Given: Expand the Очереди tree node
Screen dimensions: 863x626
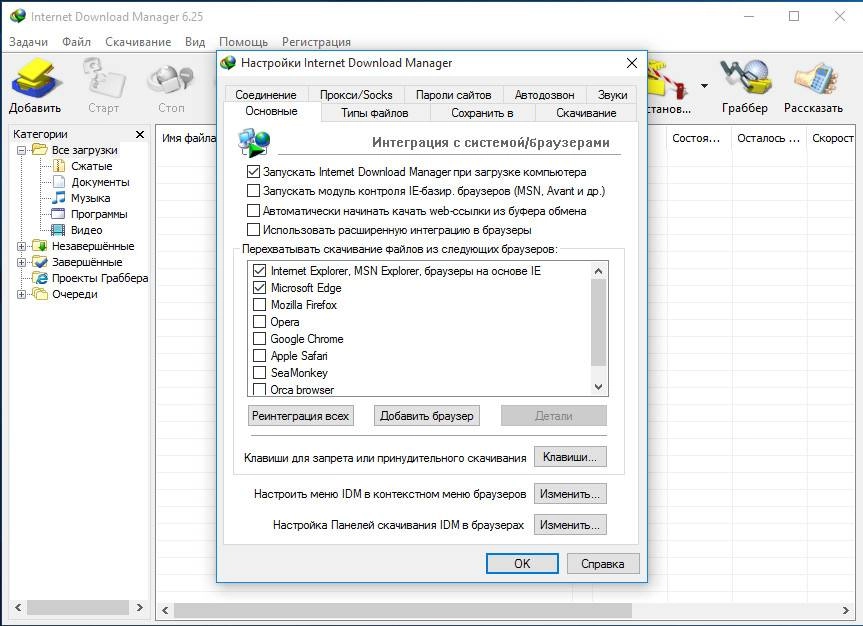Looking at the screenshot, I should click(x=21, y=294).
